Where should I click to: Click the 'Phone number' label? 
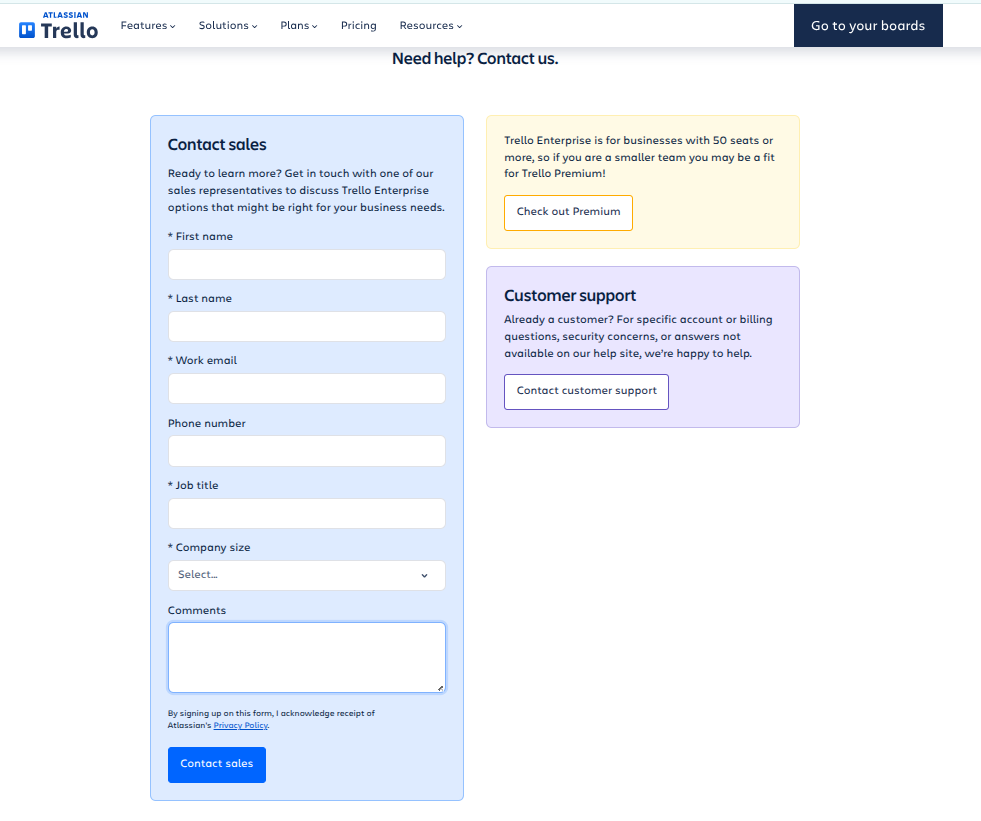206,424
